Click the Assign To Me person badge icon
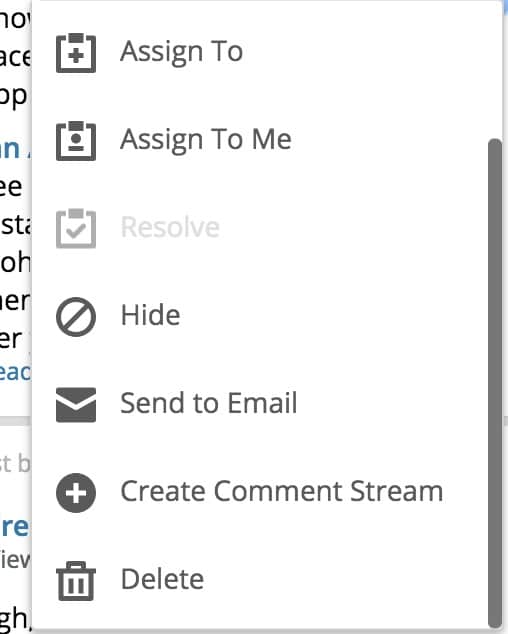 76,141
